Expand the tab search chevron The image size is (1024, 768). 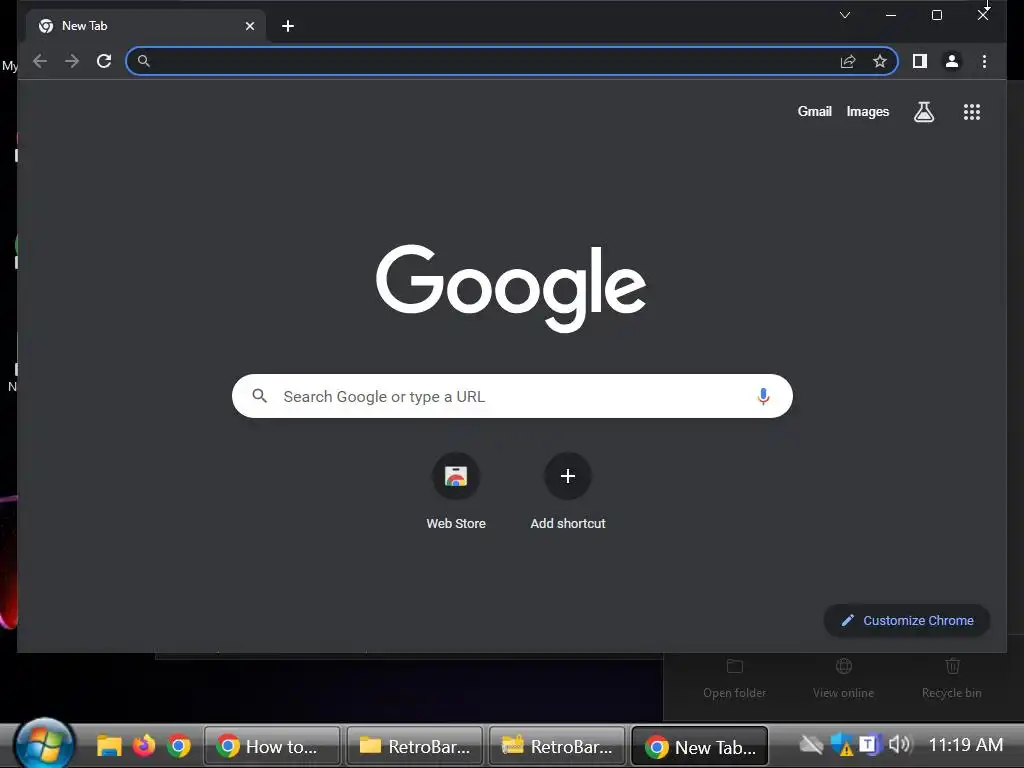point(844,15)
